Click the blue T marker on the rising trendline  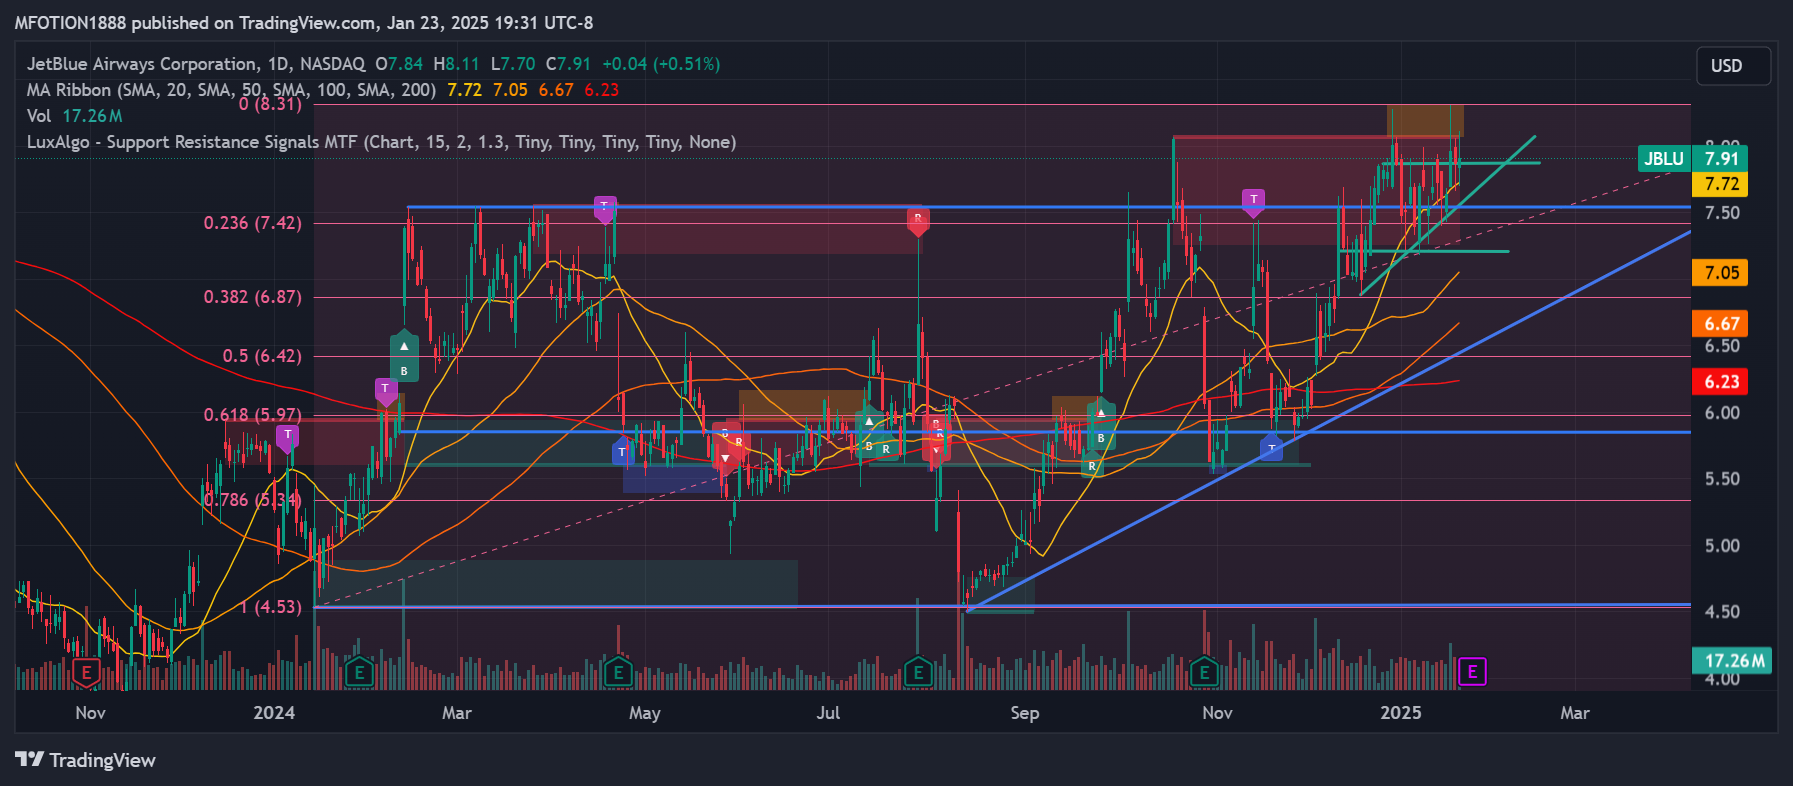(x=1271, y=447)
